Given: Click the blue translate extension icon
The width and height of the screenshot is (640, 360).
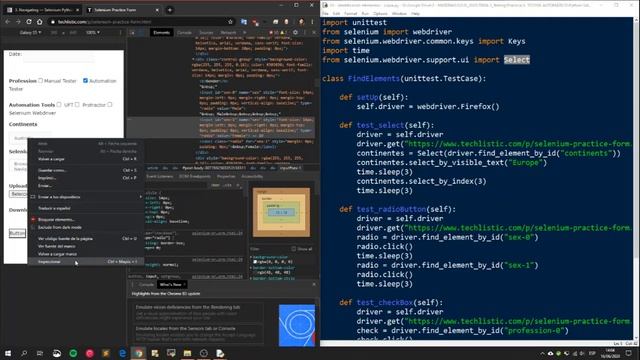Looking at the screenshot, I should (x=244, y=22).
